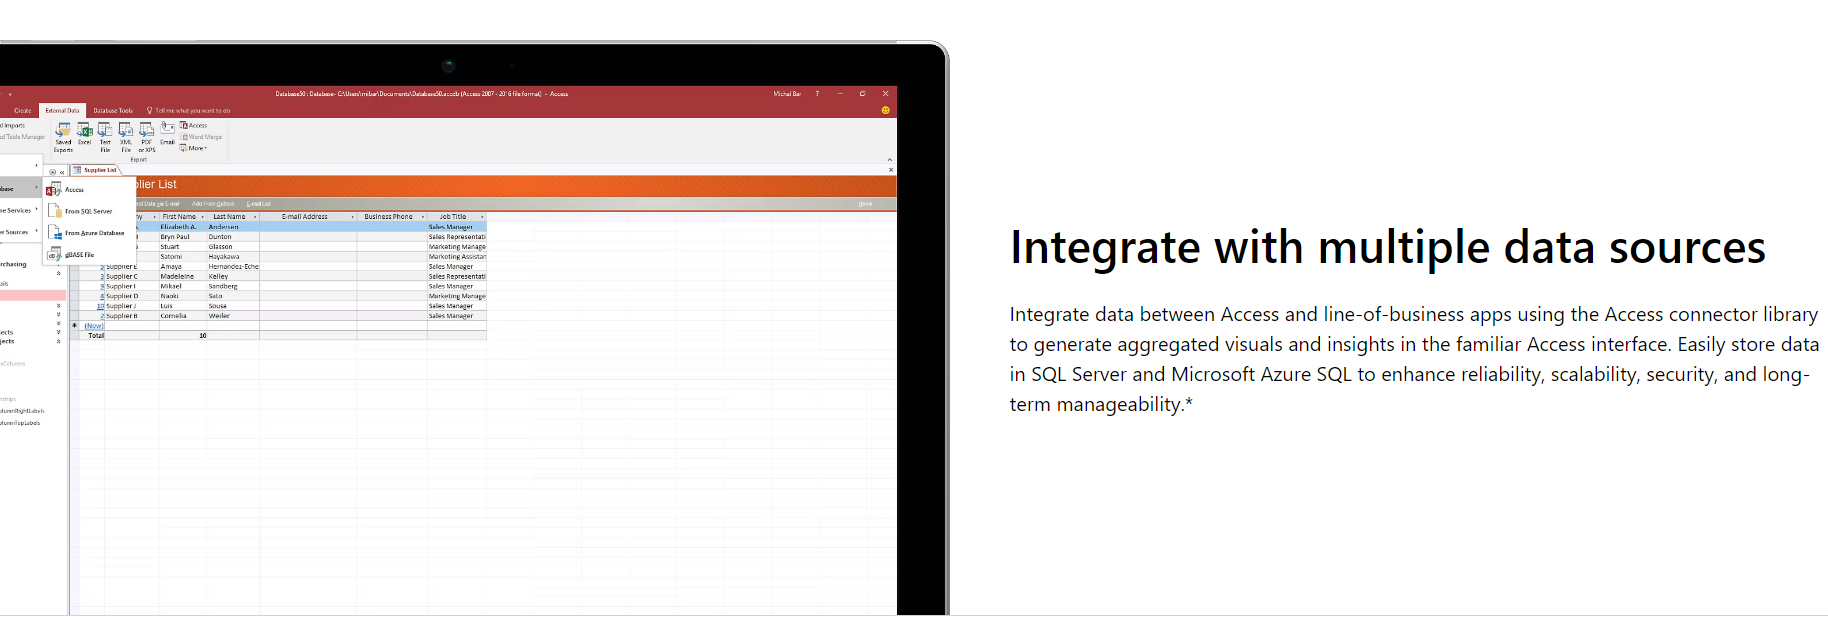Select the Andersen last name cell
1828x617 pixels.
(232, 227)
